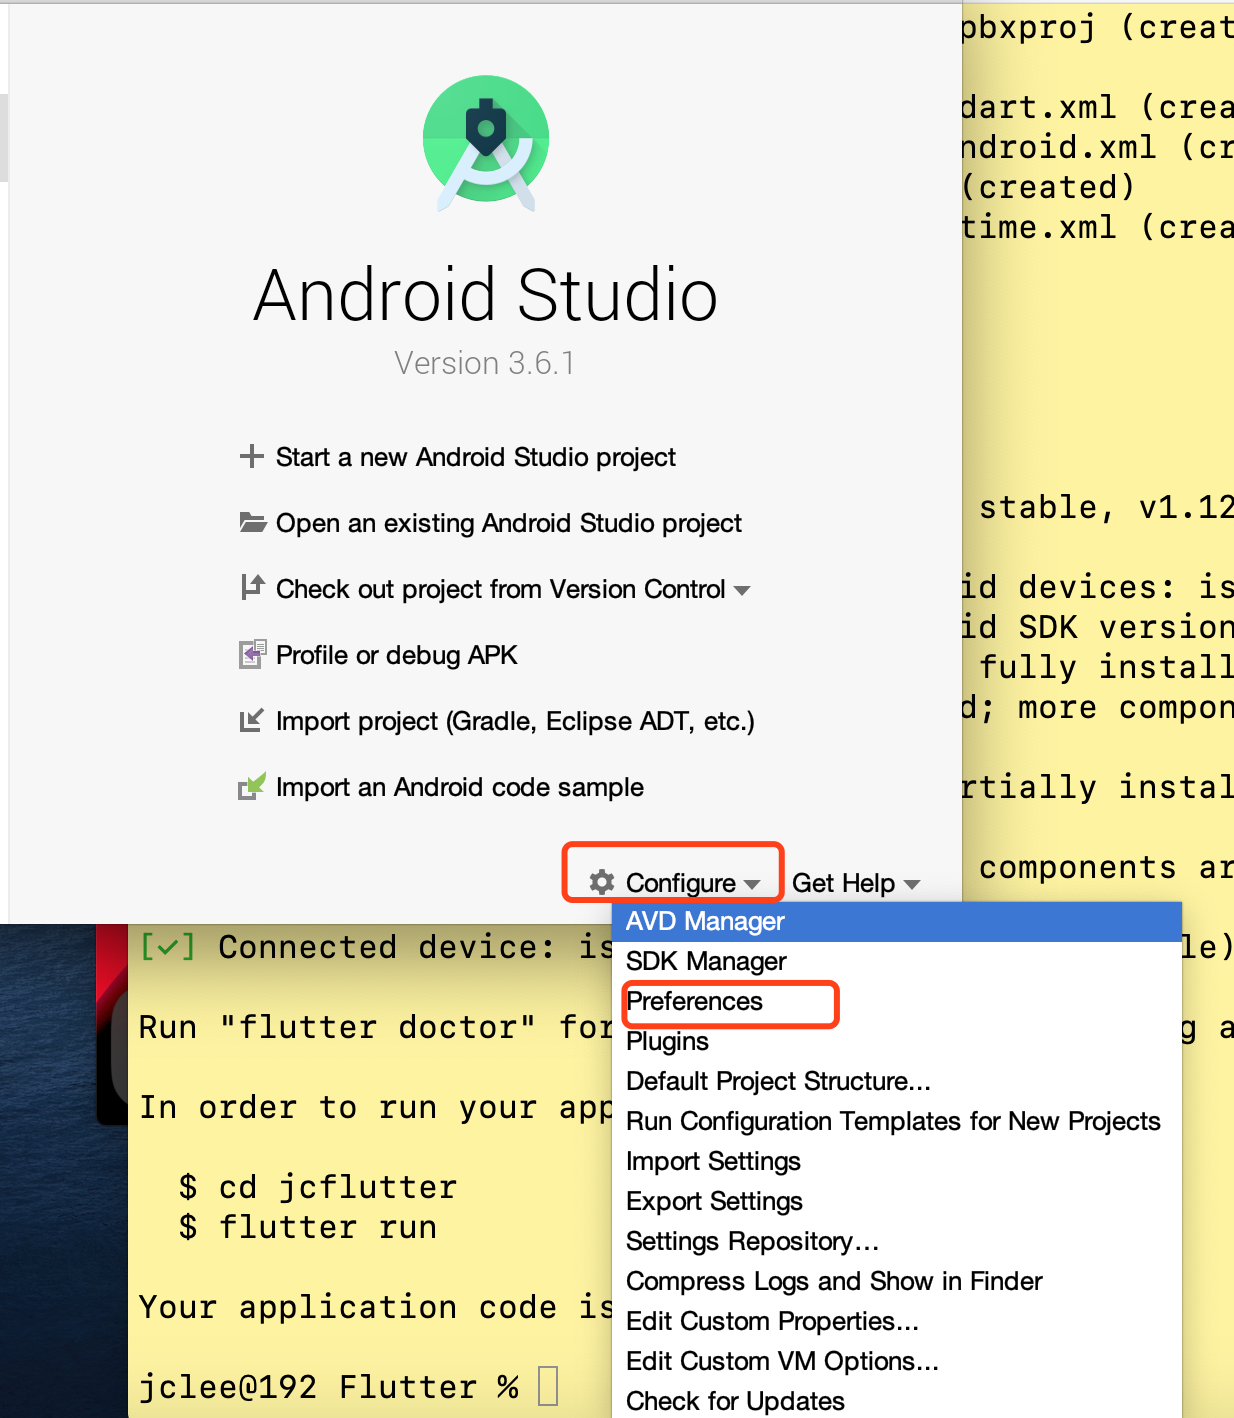Click the terminal prompt 'jclee@192 Flutter %'
The image size is (1234, 1418).
pos(329,1387)
